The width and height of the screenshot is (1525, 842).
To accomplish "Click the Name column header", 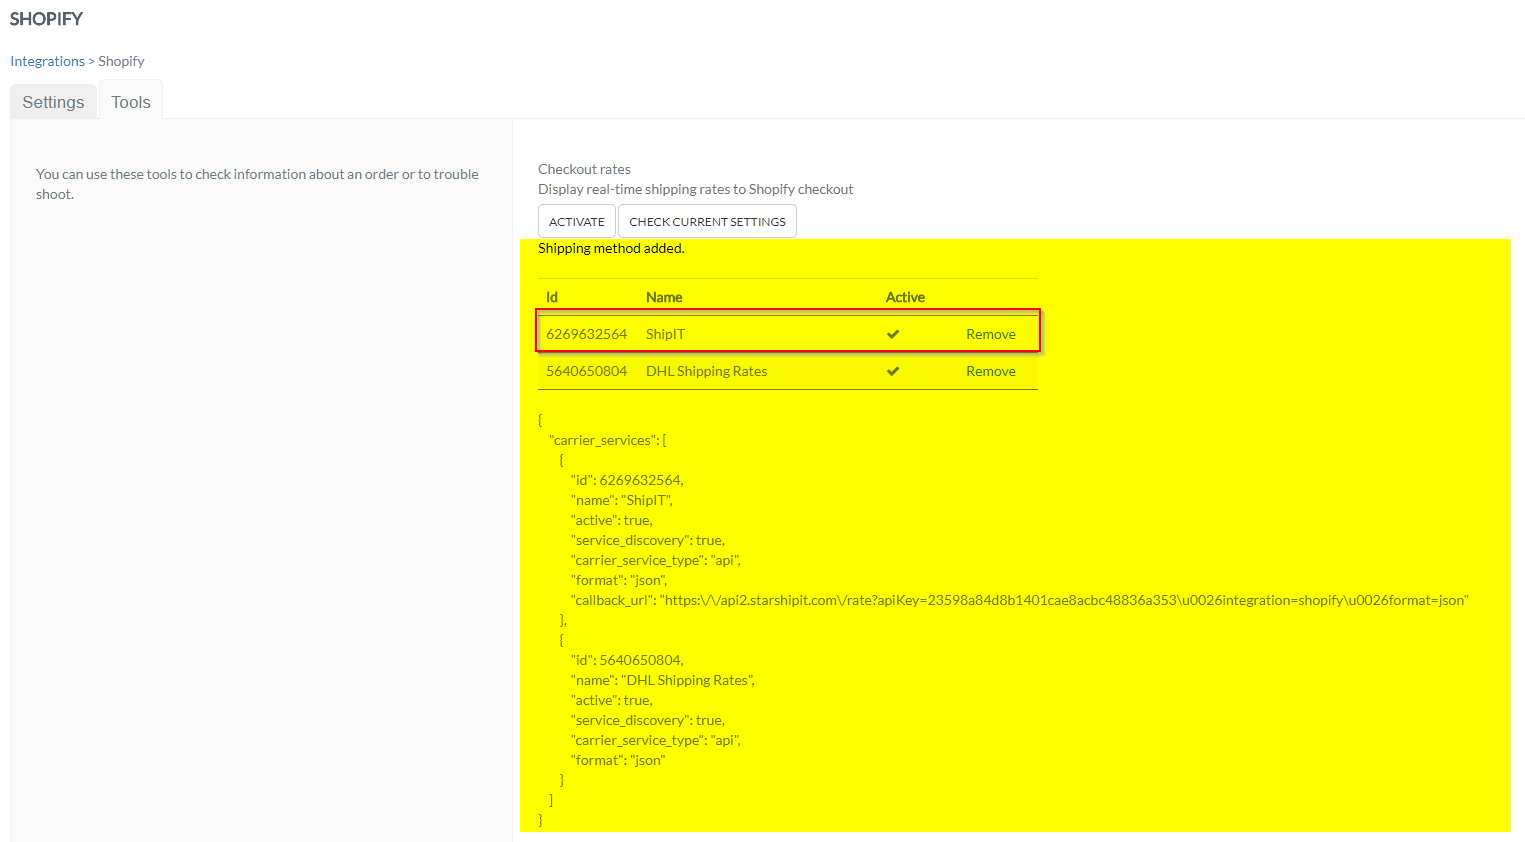I will pos(664,297).
